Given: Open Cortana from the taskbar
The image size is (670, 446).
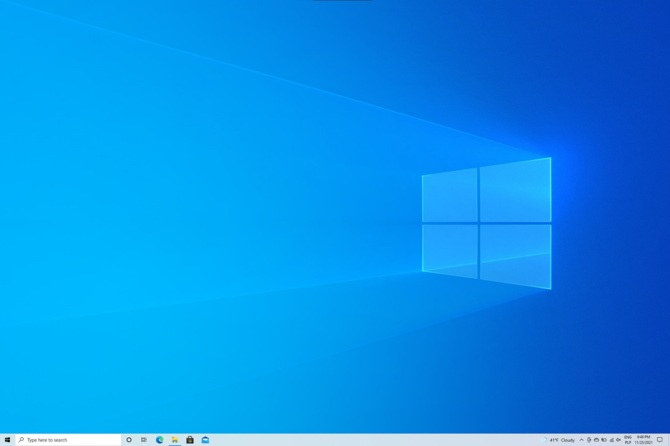Looking at the screenshot, I should tap(129, 440).
